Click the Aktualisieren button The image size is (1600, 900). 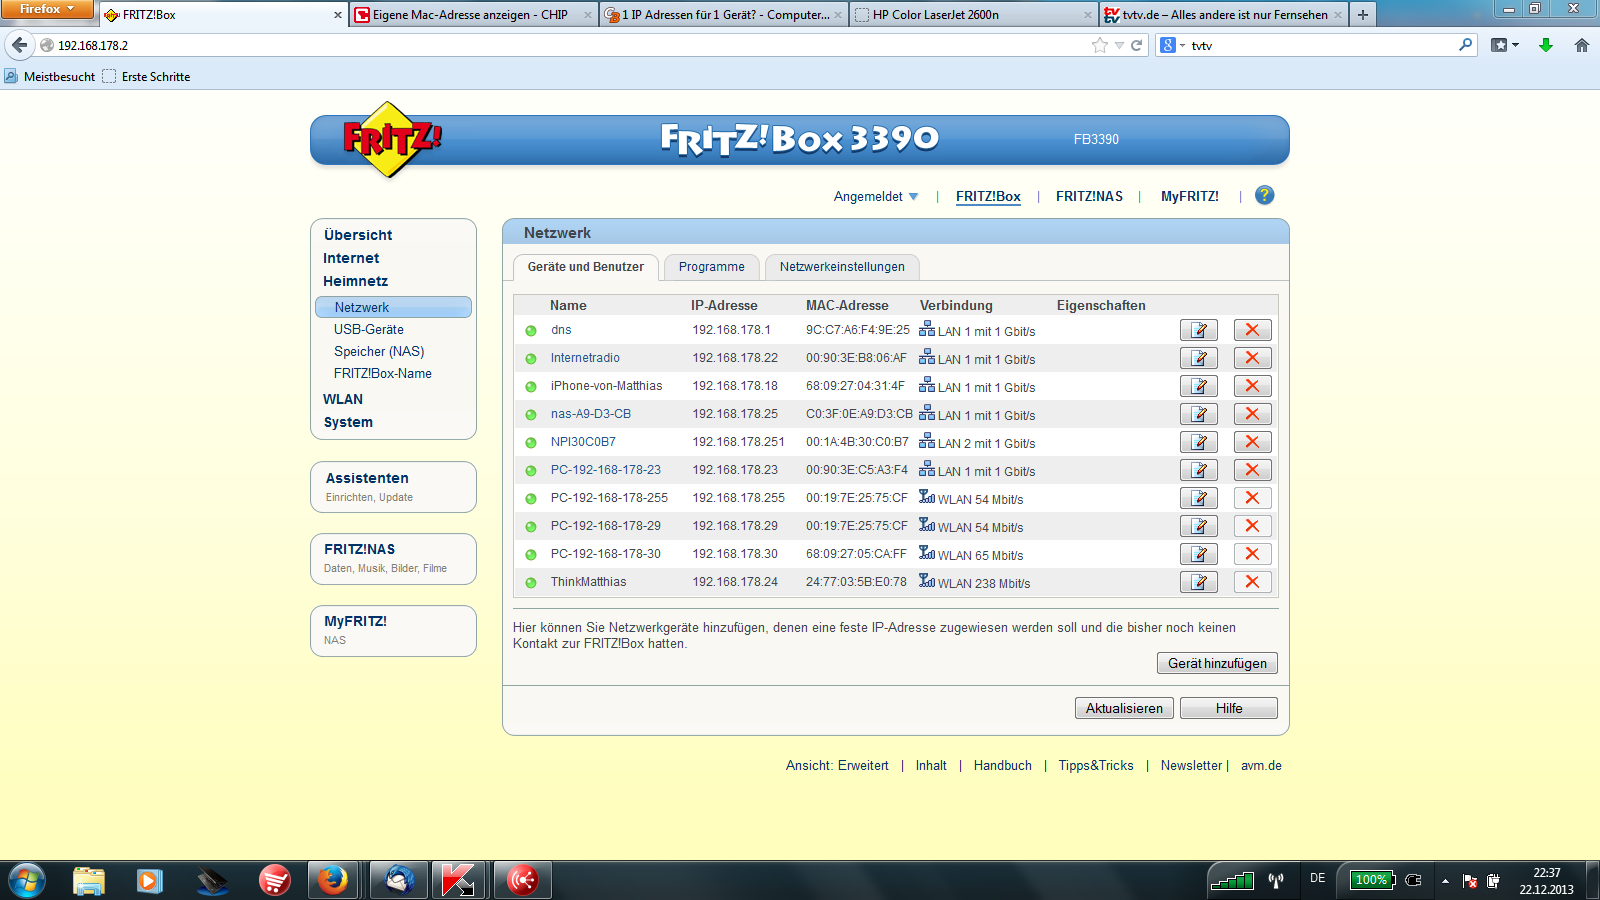1124,708
